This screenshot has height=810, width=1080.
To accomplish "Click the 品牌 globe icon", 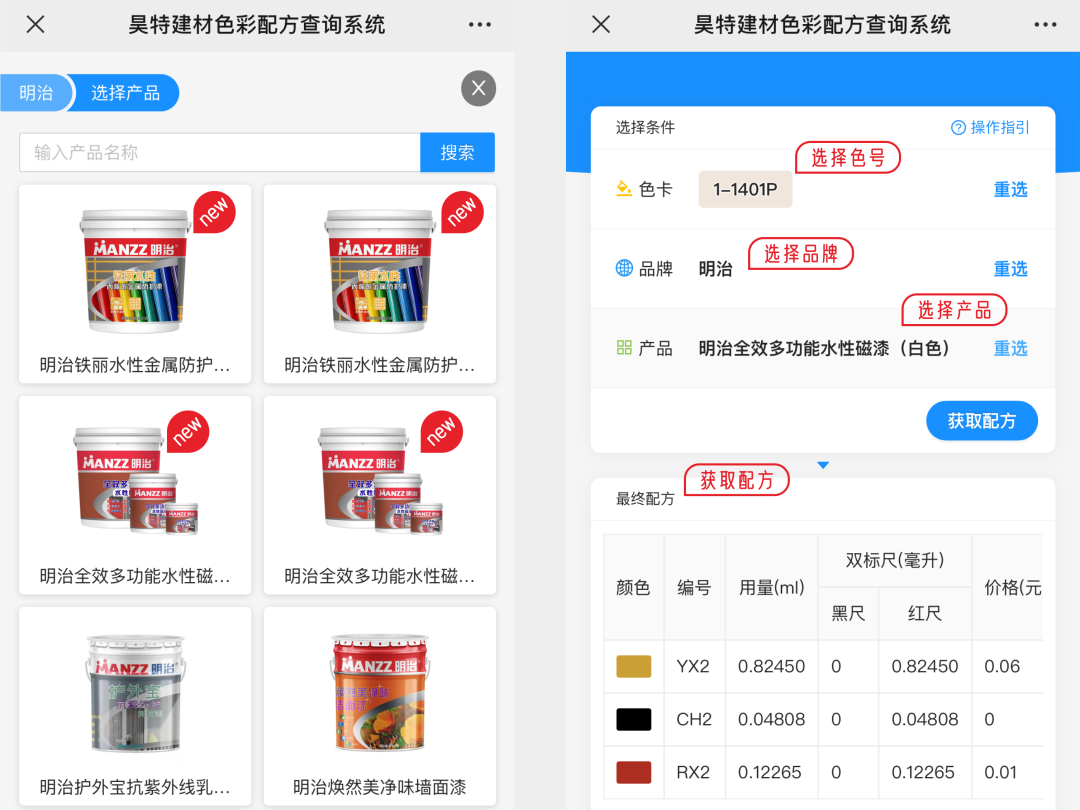I will (624, 268).
